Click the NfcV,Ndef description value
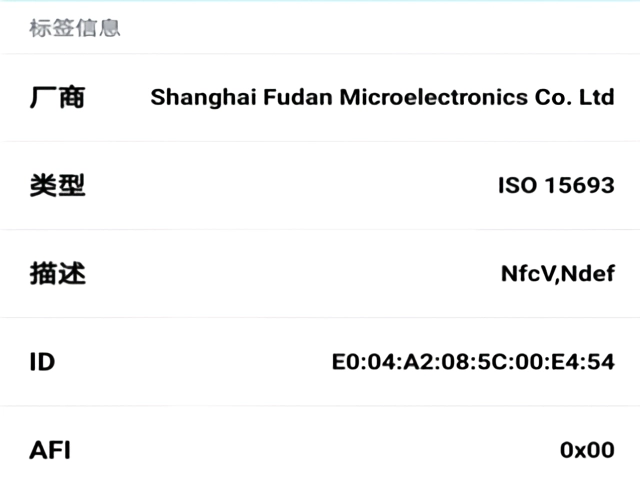 tap(557, 274)
